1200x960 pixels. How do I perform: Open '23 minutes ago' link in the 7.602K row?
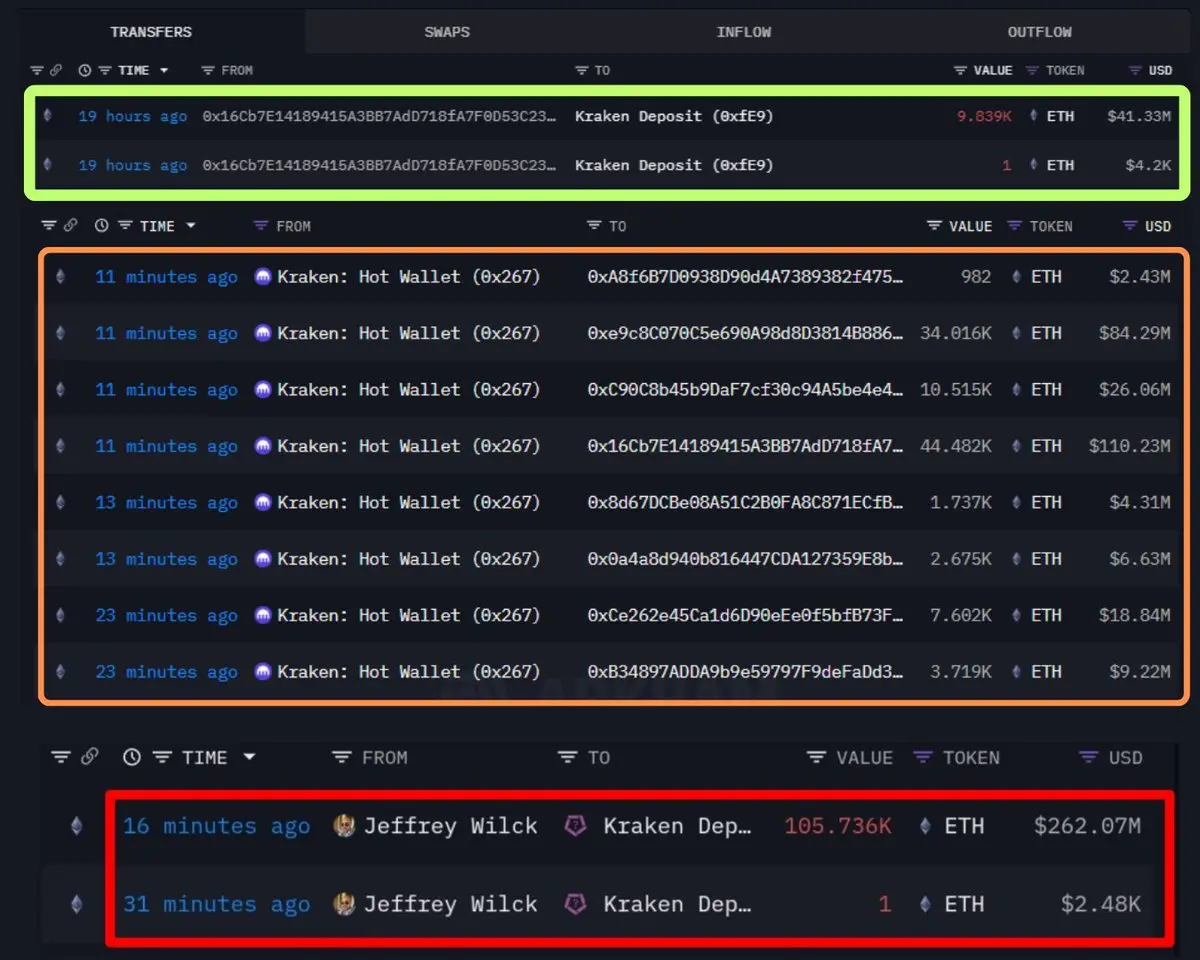tap(166, 615)
